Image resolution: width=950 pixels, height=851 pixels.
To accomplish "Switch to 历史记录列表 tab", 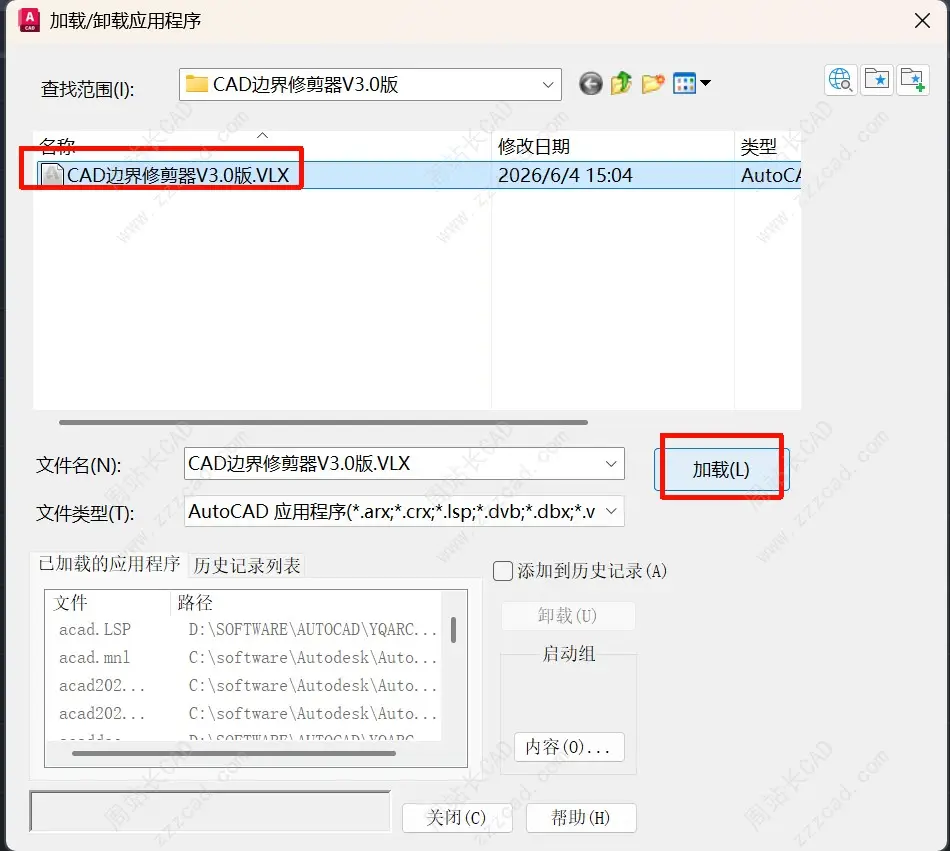I will tap(247, 565).
